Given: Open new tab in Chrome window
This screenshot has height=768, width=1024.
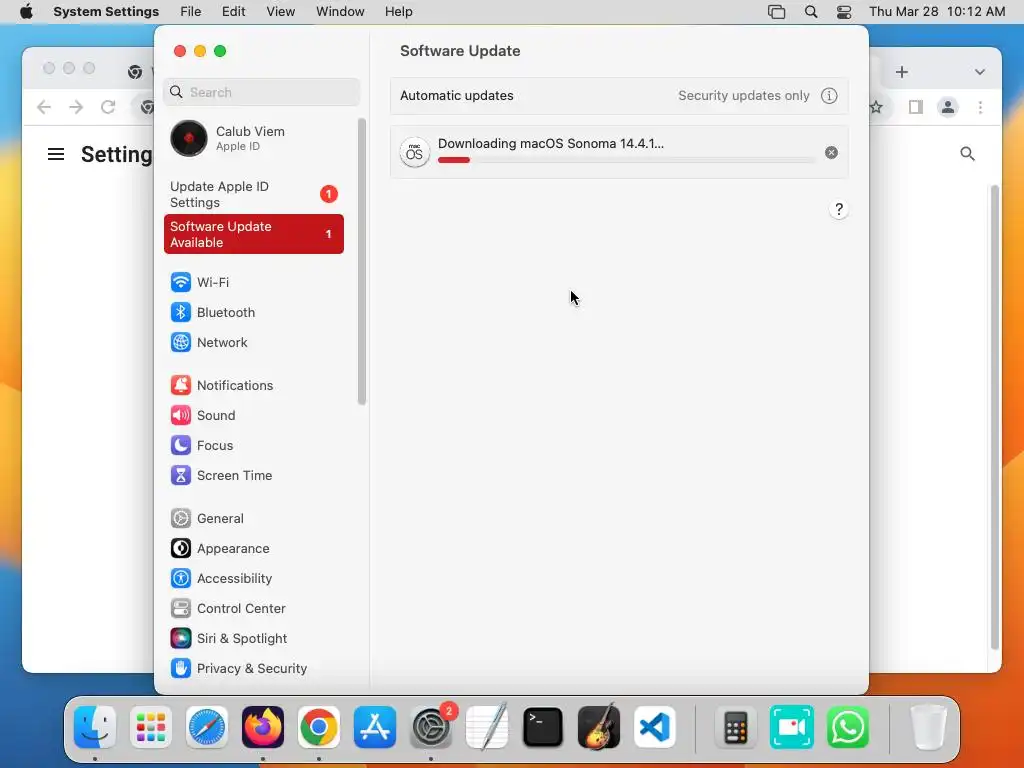Looking at the screenshot, I should 902,72.
